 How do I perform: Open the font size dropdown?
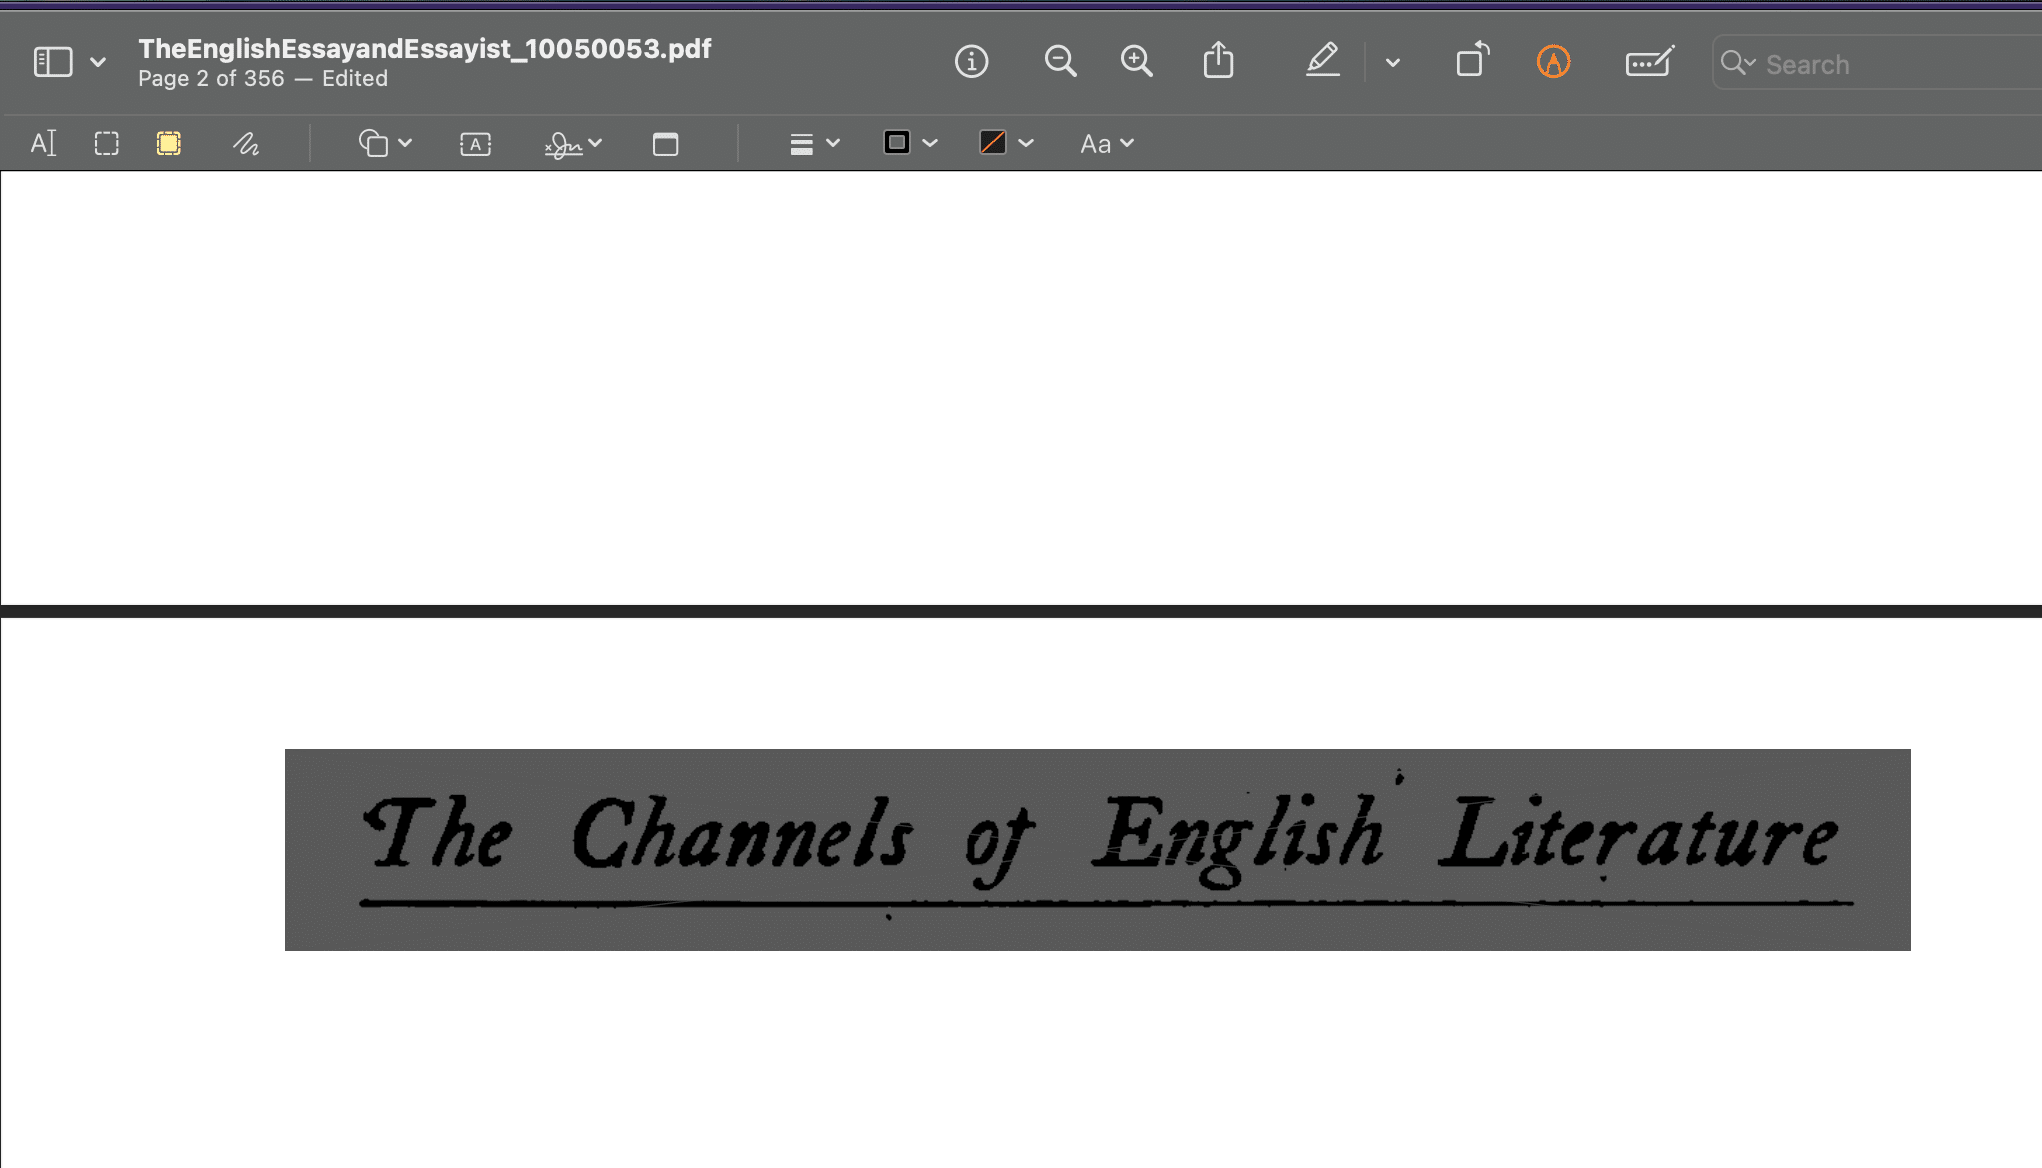1107,142
